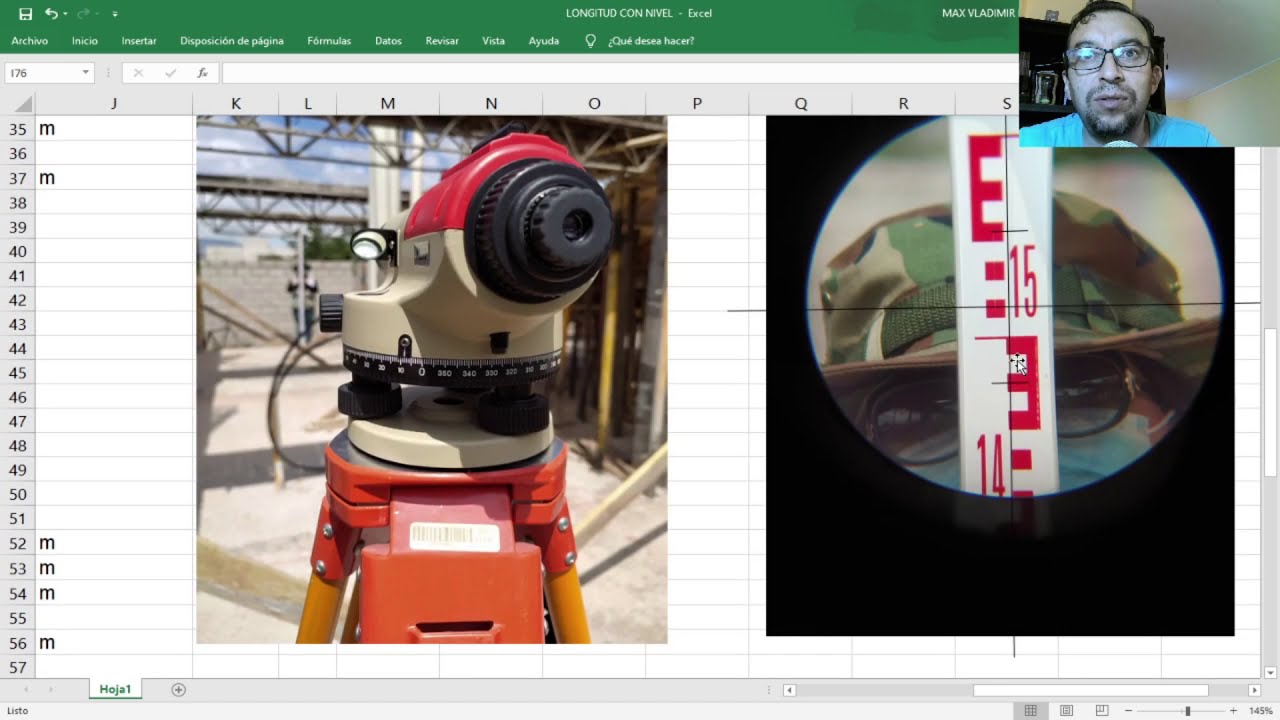Select the level instrument photo on tripod
Viewport: 1280px width, 720px height.
tap(432, 380)
